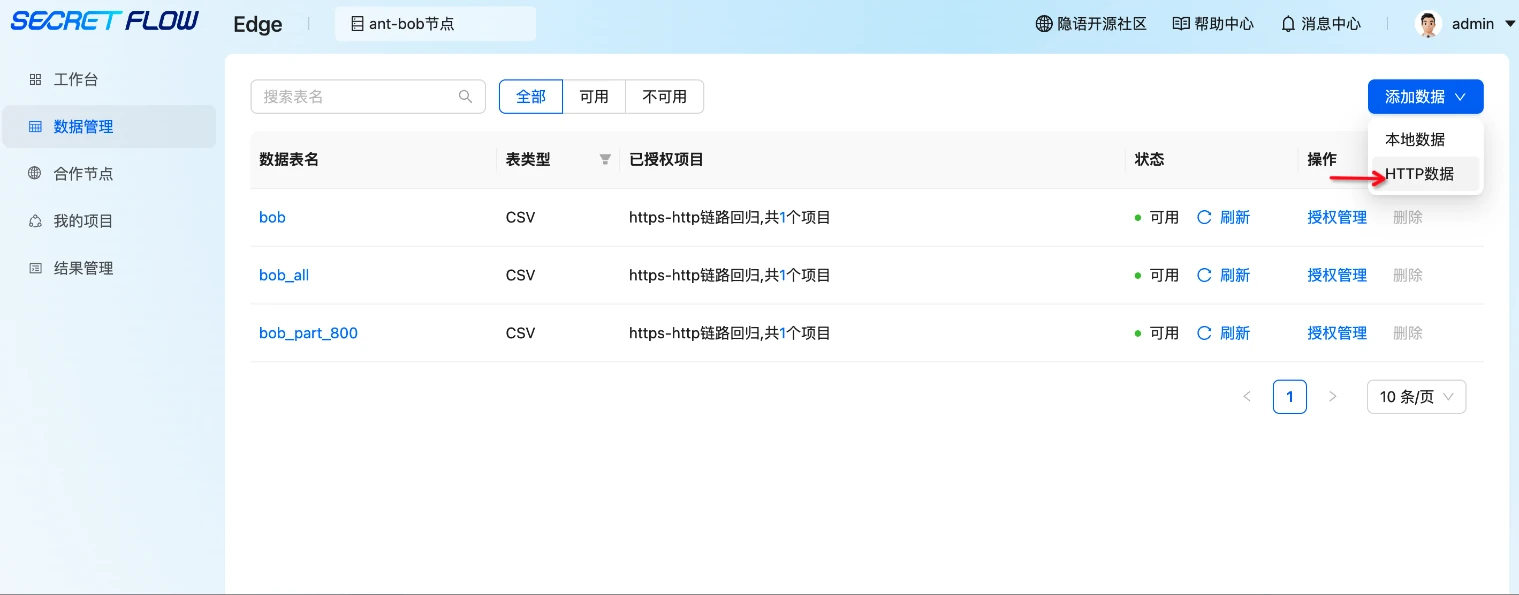This screenshot has height=595, width=1519.
Task: Click the 状态 column header
Action: click(x=1150, y=159)
